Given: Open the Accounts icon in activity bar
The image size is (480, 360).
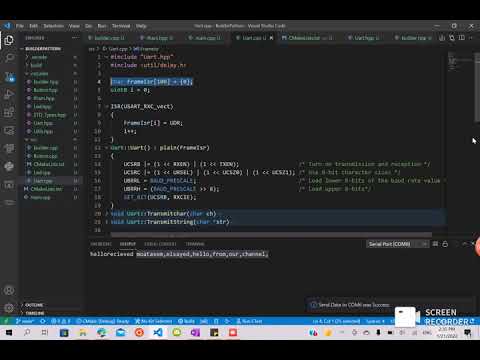Looking at the screenshot, I should click(x=9, y=290).
